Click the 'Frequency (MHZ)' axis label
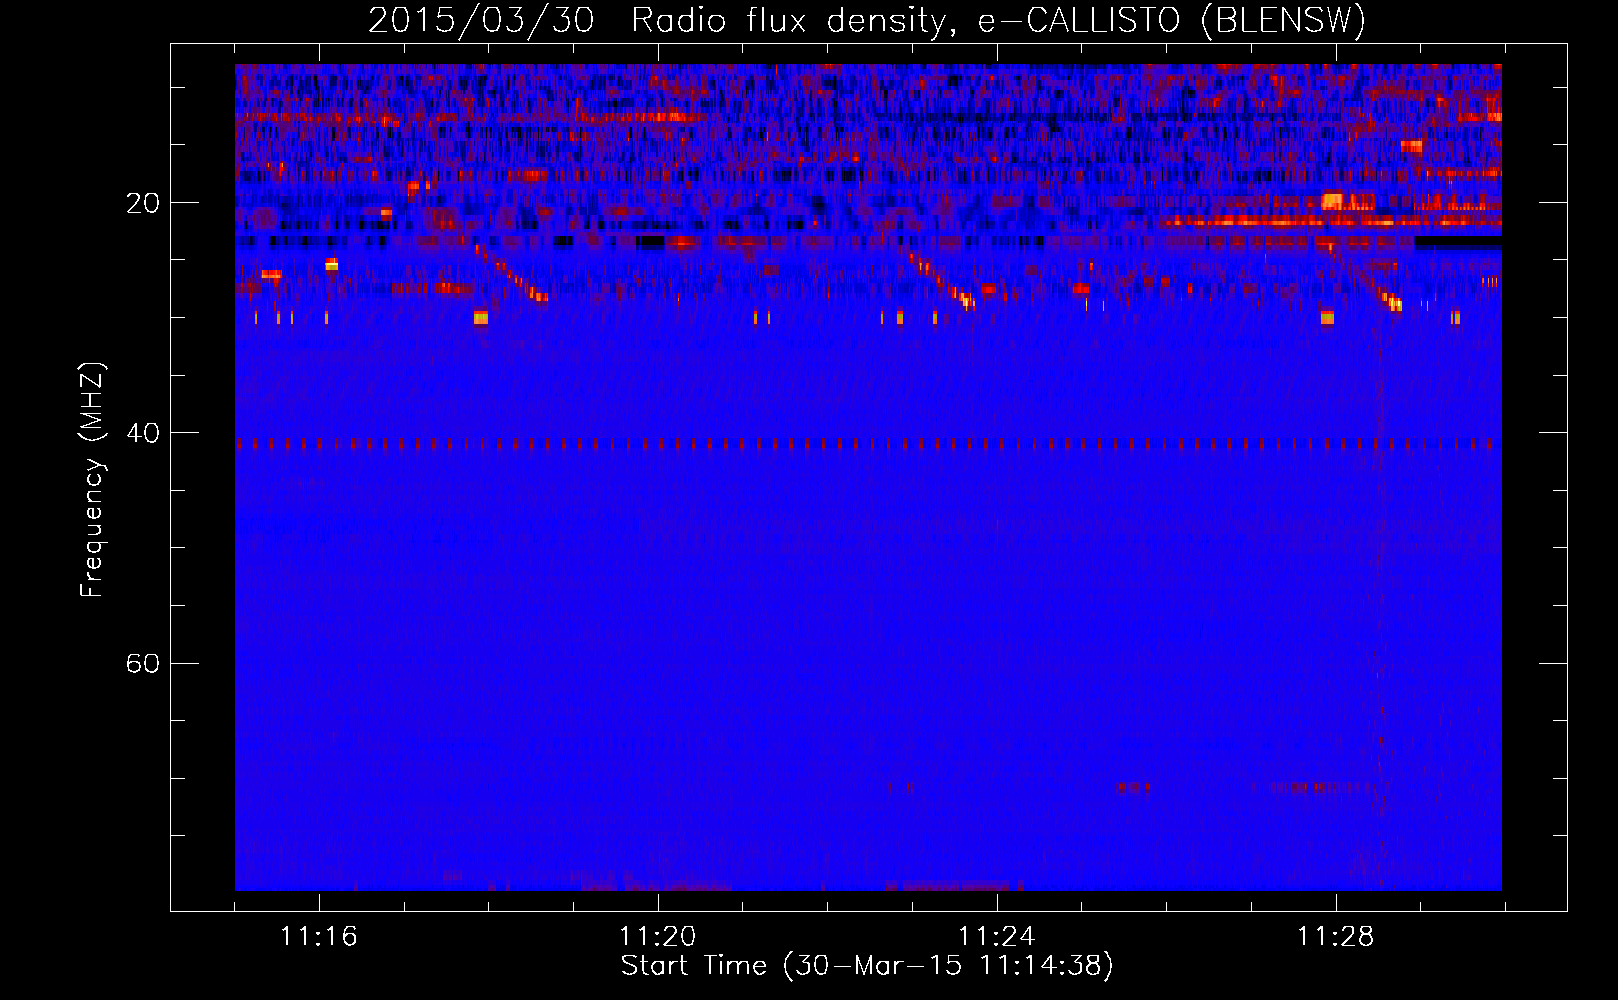This screenshot has height=1000, width=1618. point(92,480)
